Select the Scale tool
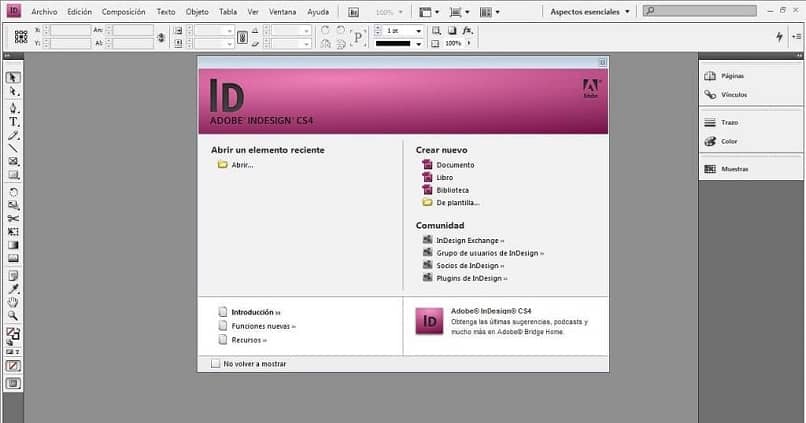 13,206
